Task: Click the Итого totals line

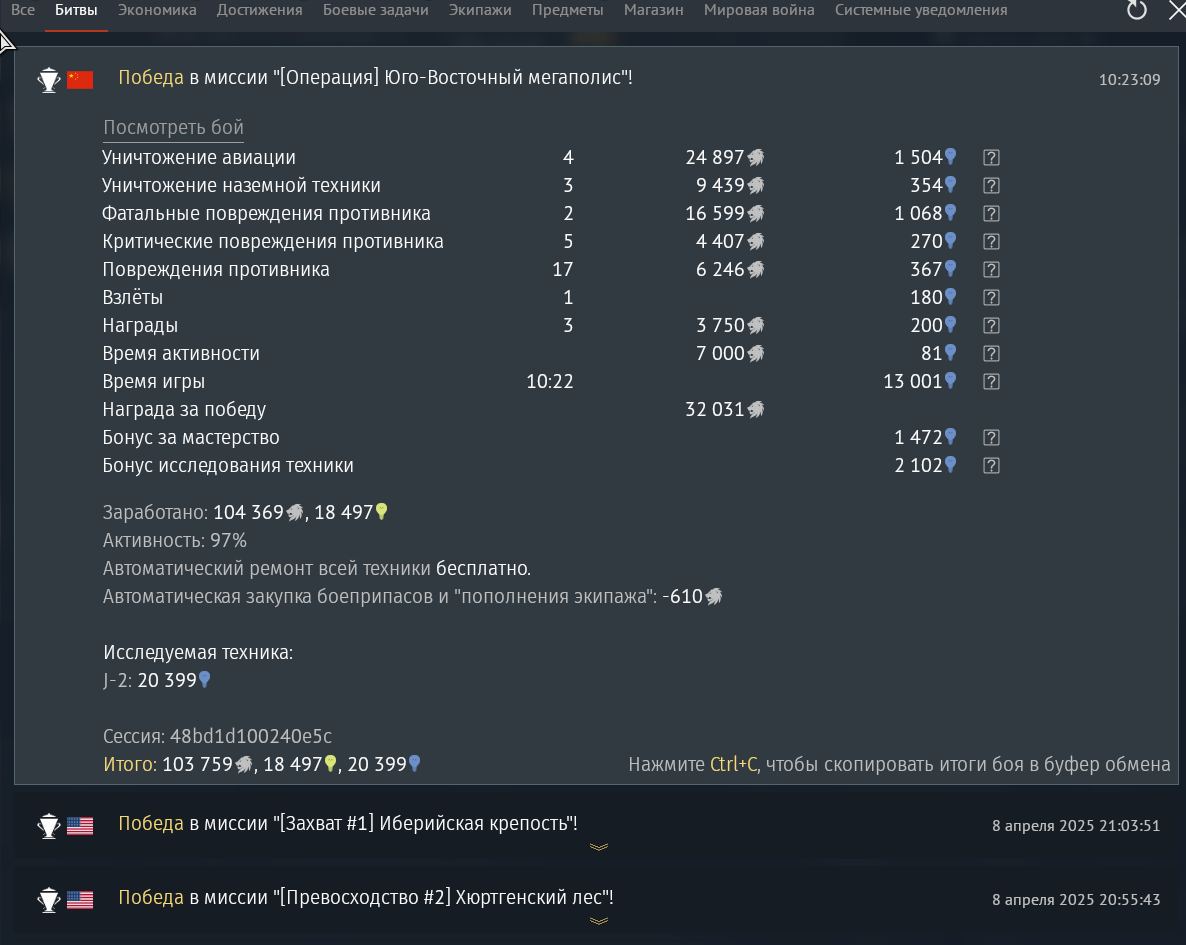Action: tap(262, 764)
